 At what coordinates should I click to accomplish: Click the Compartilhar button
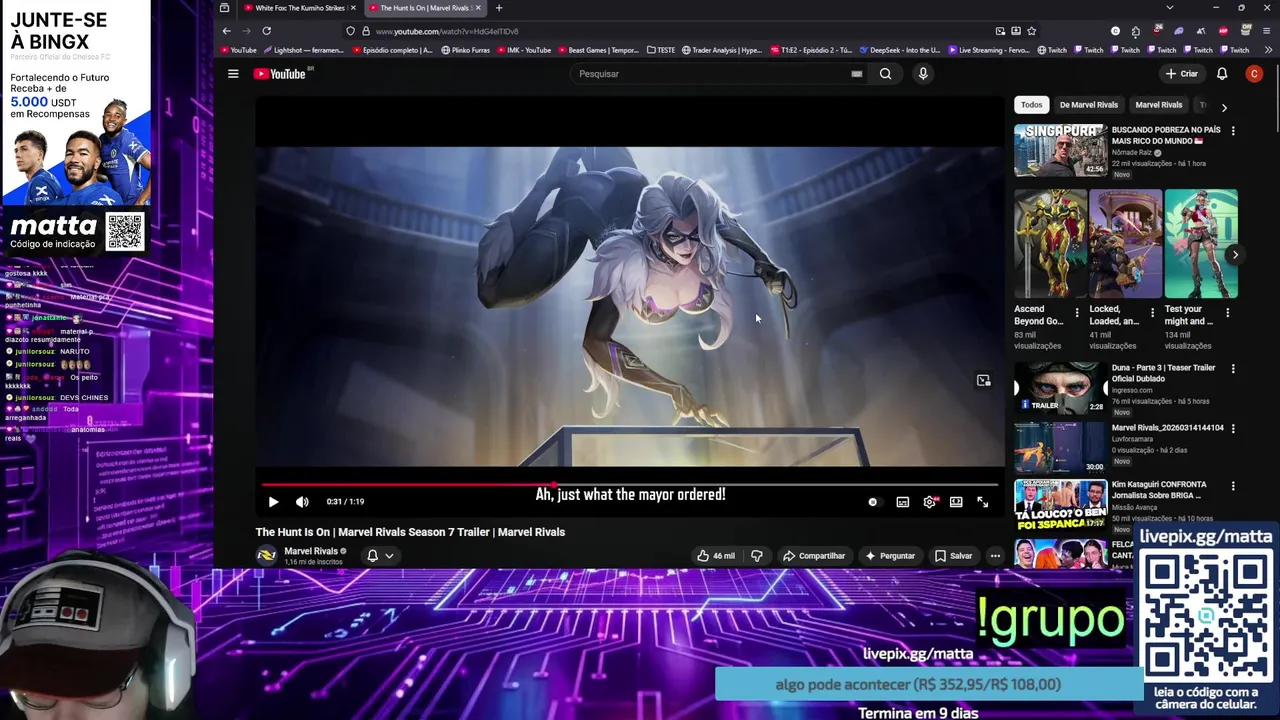(814, 556)
